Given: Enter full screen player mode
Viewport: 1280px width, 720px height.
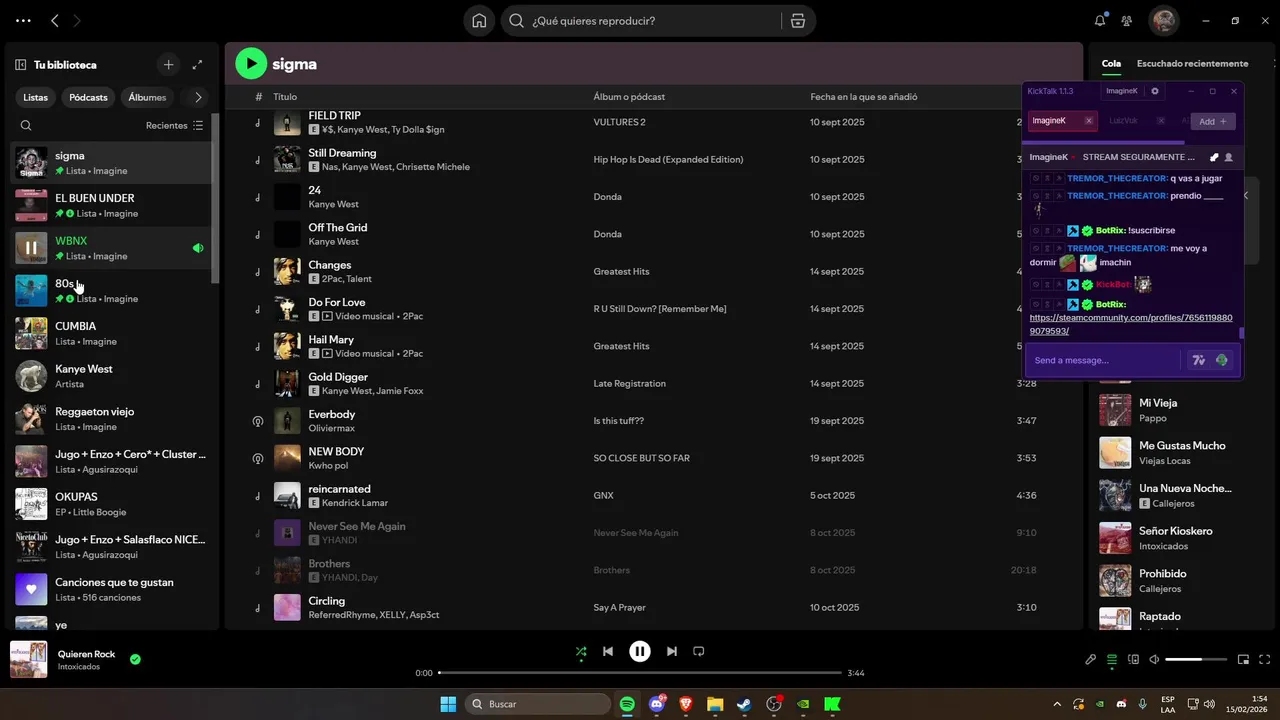Looking at the screenshot, I should point(1265,660).
